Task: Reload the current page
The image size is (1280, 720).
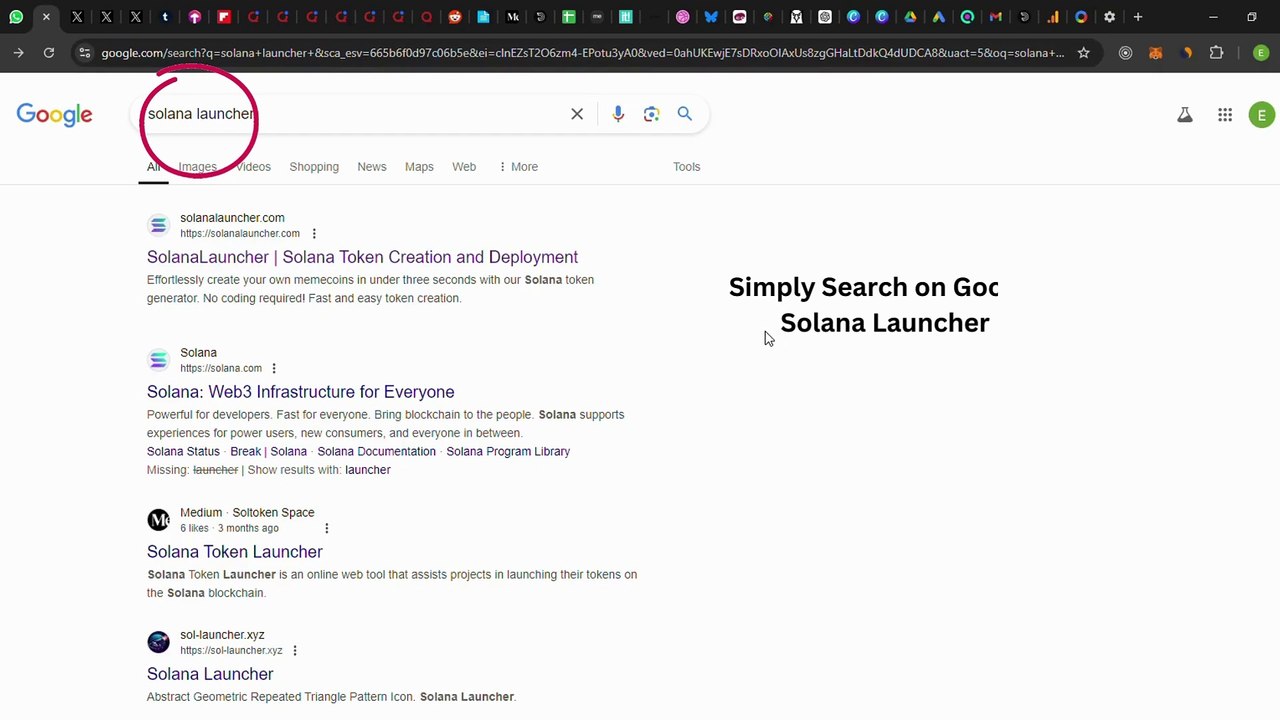Action: [49, 53]
